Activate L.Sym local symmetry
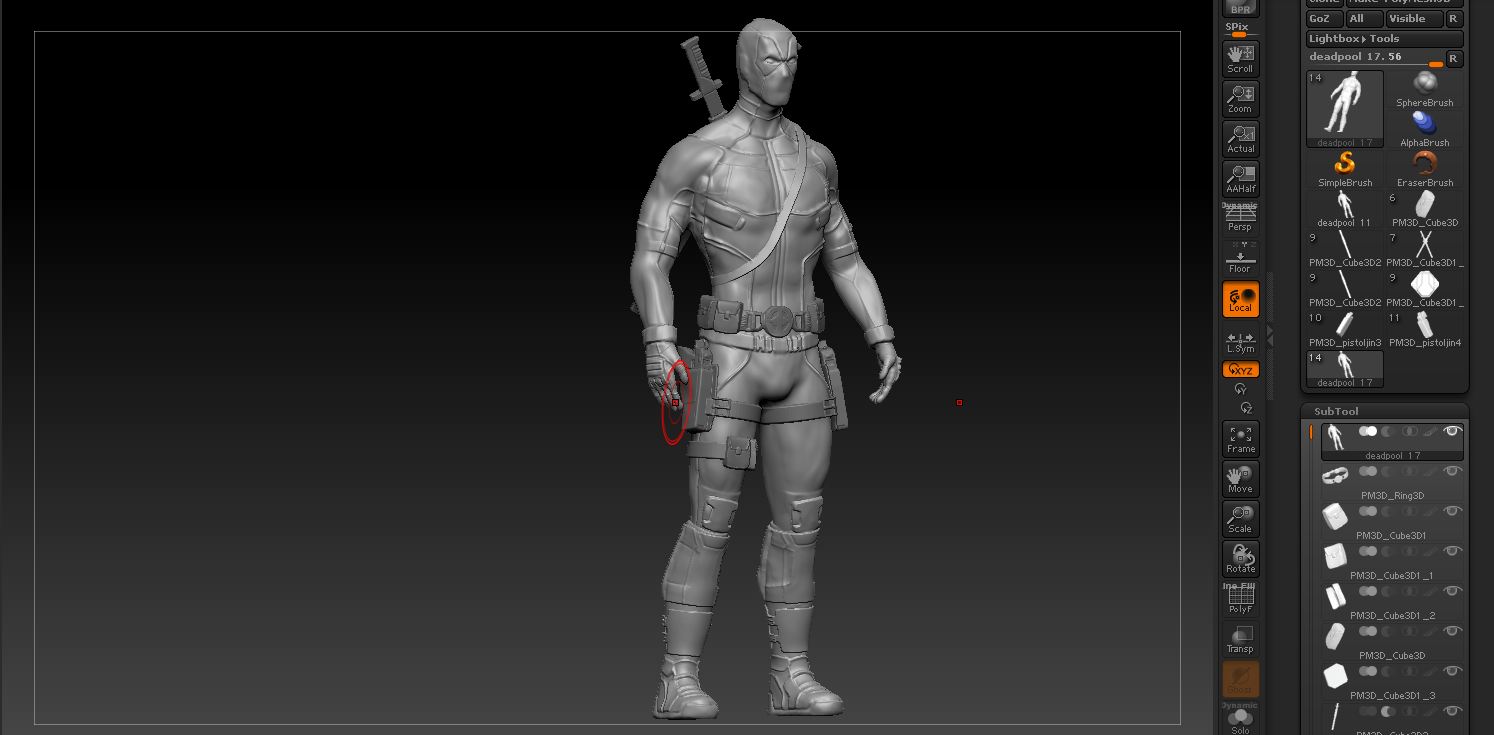 click(x=1240, y=341)
